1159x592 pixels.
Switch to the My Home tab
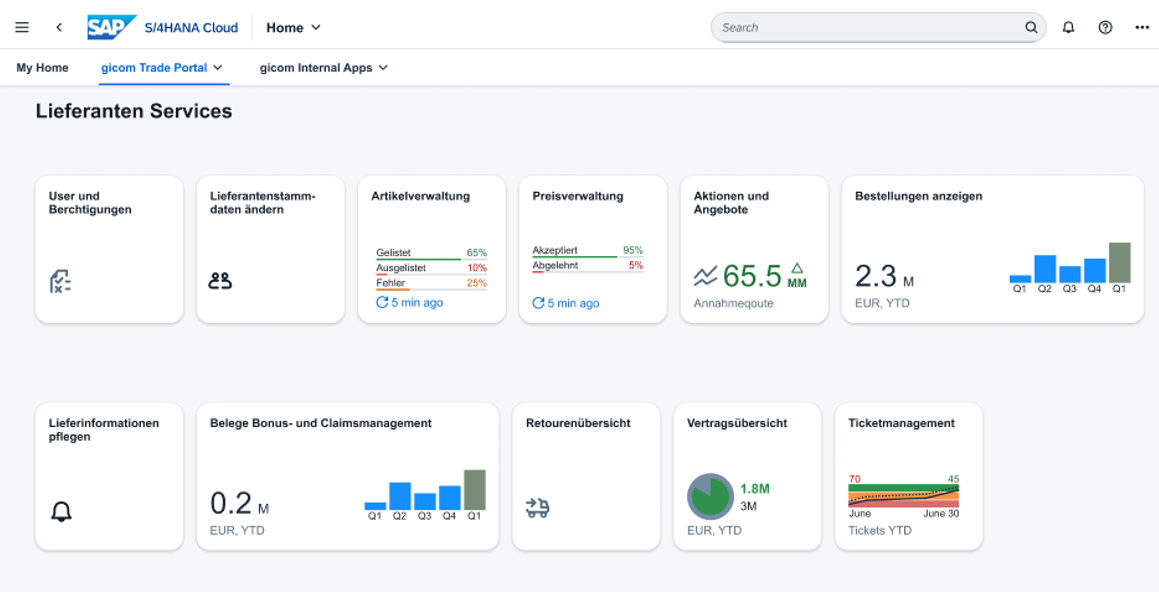(42, 68)
